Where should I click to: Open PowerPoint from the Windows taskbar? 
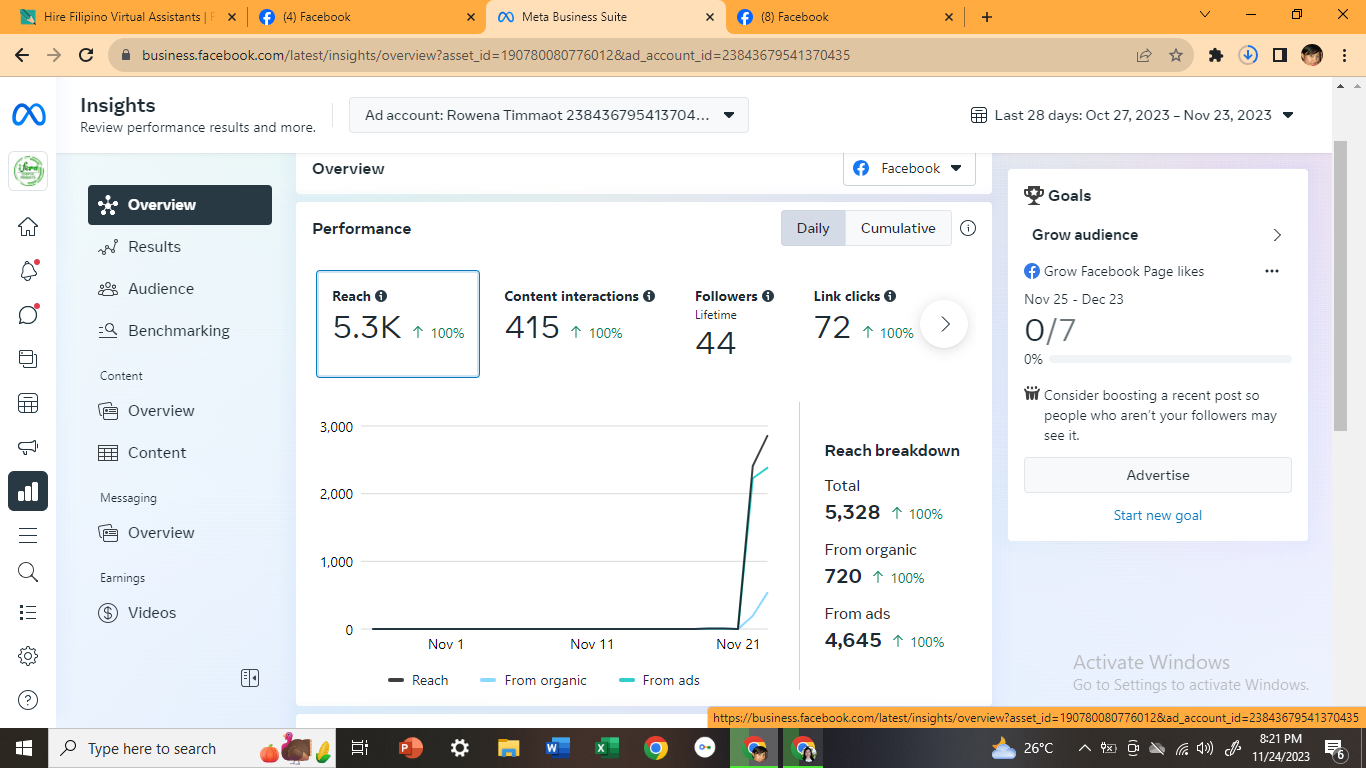click(x=411, y=748)
